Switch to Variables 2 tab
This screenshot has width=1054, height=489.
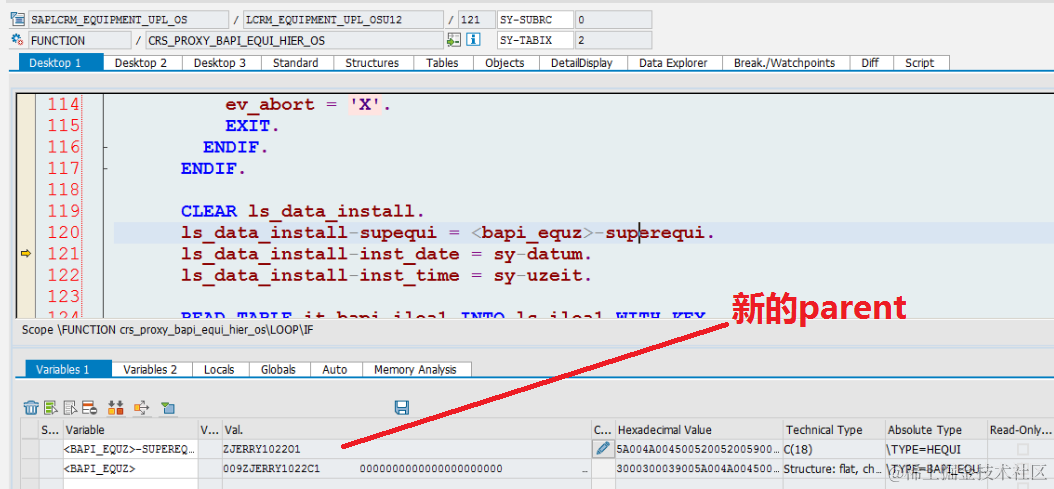(x=152, y=369)
